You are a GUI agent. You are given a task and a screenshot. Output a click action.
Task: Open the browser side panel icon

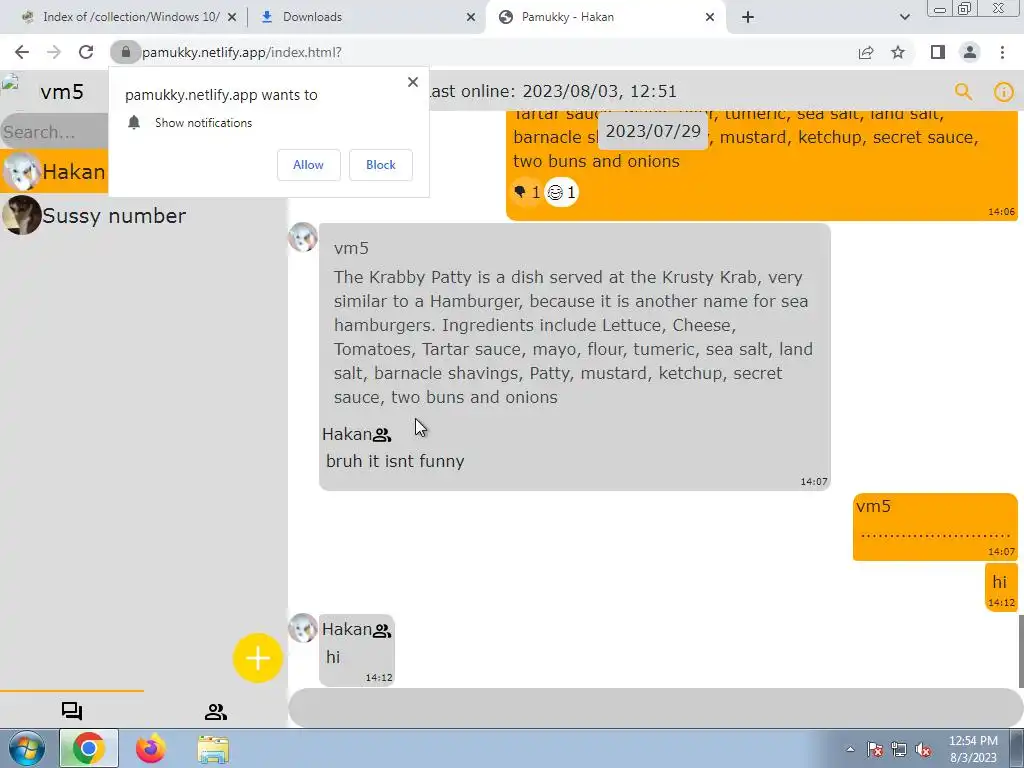pos(938,52)
